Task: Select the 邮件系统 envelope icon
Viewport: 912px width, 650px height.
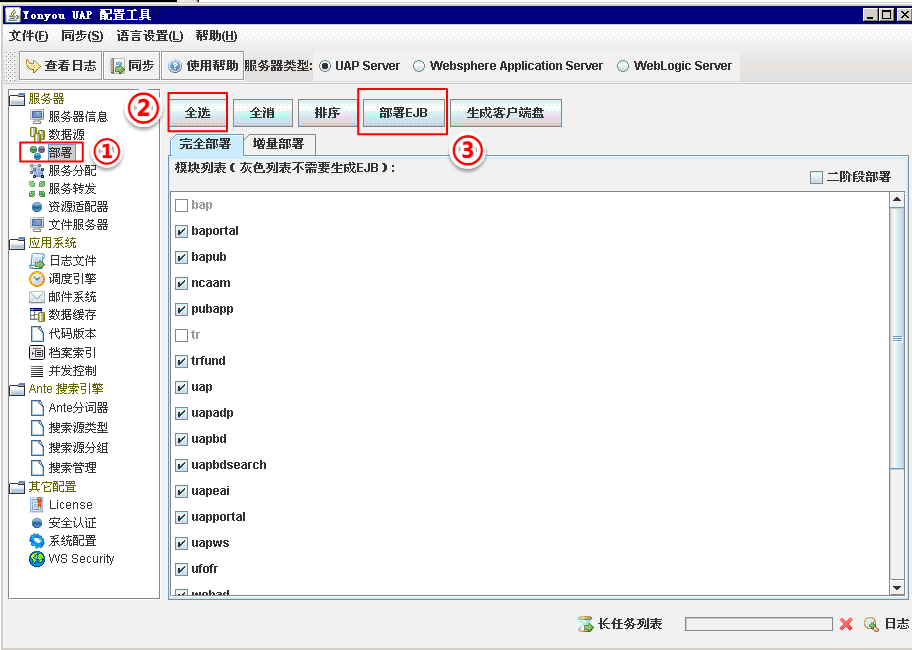Action: pyautogui.click(x=37, y=297)
